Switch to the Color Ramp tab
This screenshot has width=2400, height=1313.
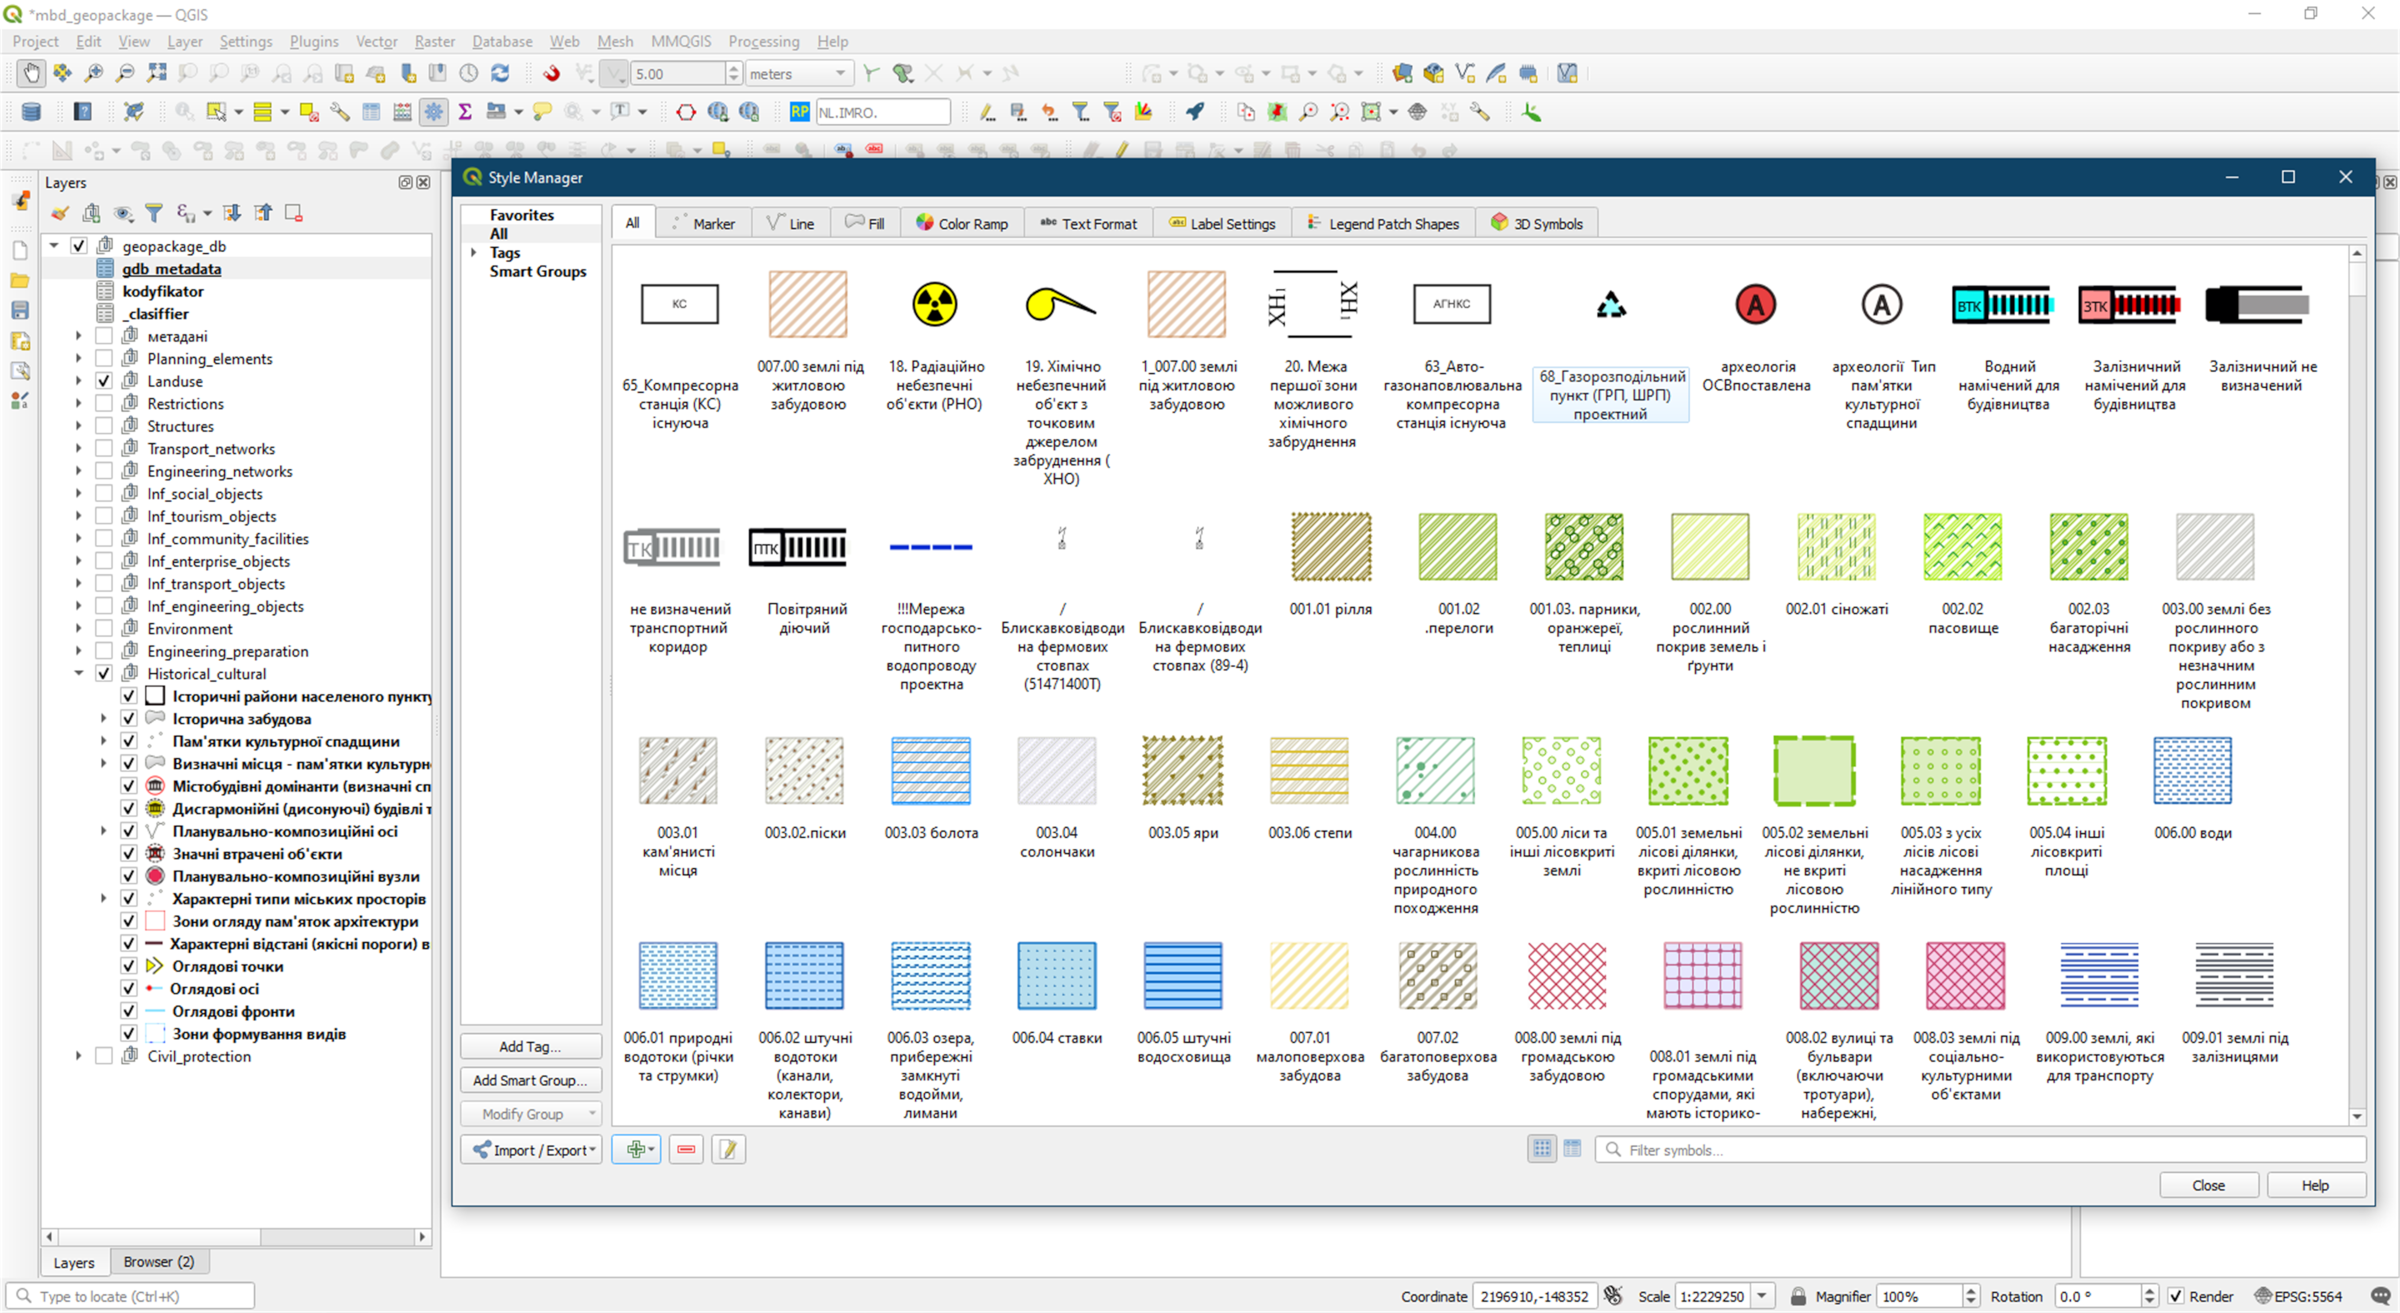962,223
